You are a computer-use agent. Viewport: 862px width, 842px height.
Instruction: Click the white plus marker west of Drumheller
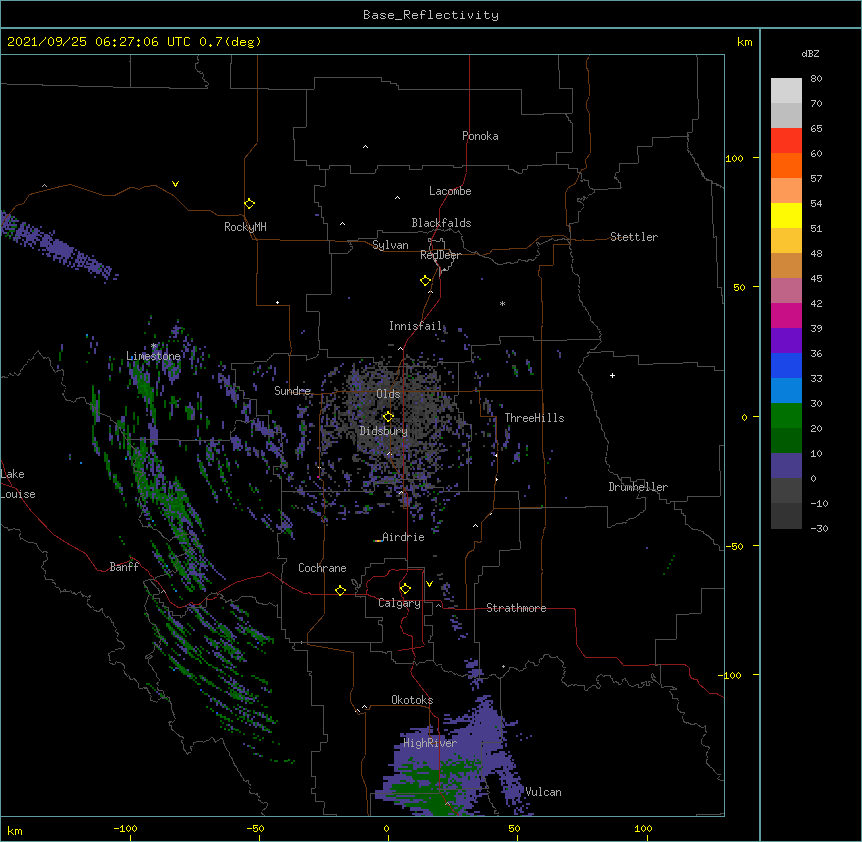pos(612,375)
